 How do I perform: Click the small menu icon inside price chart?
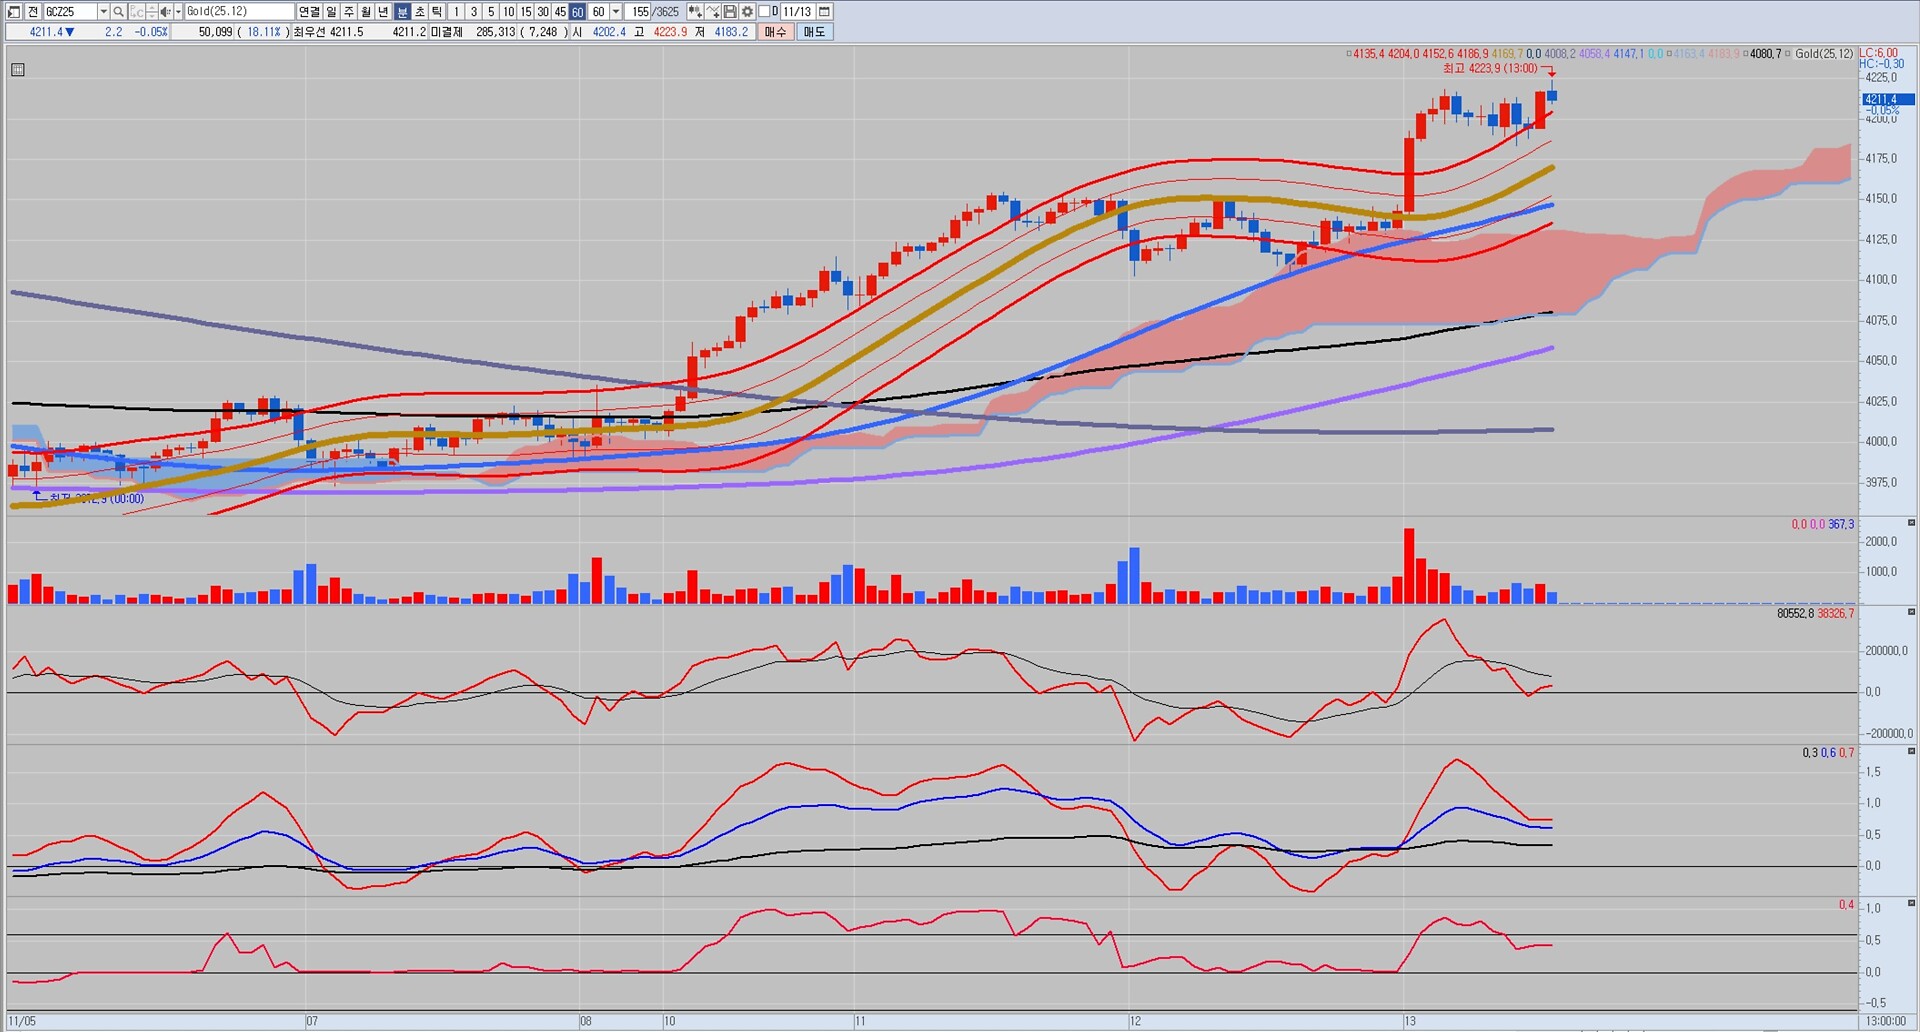pyautogui.click(x=18, y=70)
